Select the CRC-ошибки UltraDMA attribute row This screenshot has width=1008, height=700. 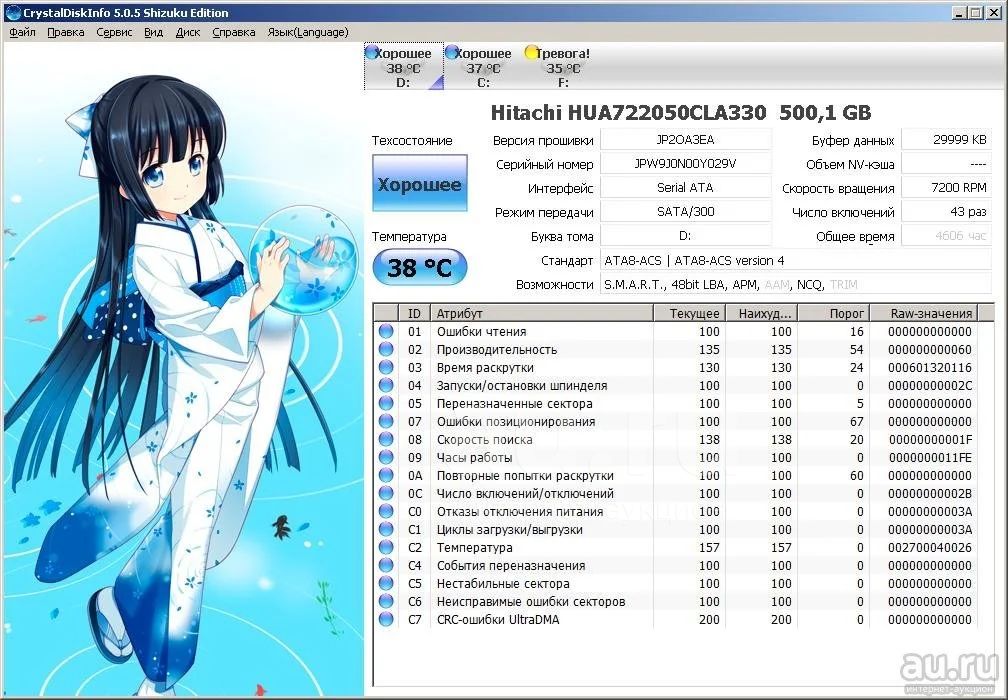pyautogui.click(x=676, y=619)
